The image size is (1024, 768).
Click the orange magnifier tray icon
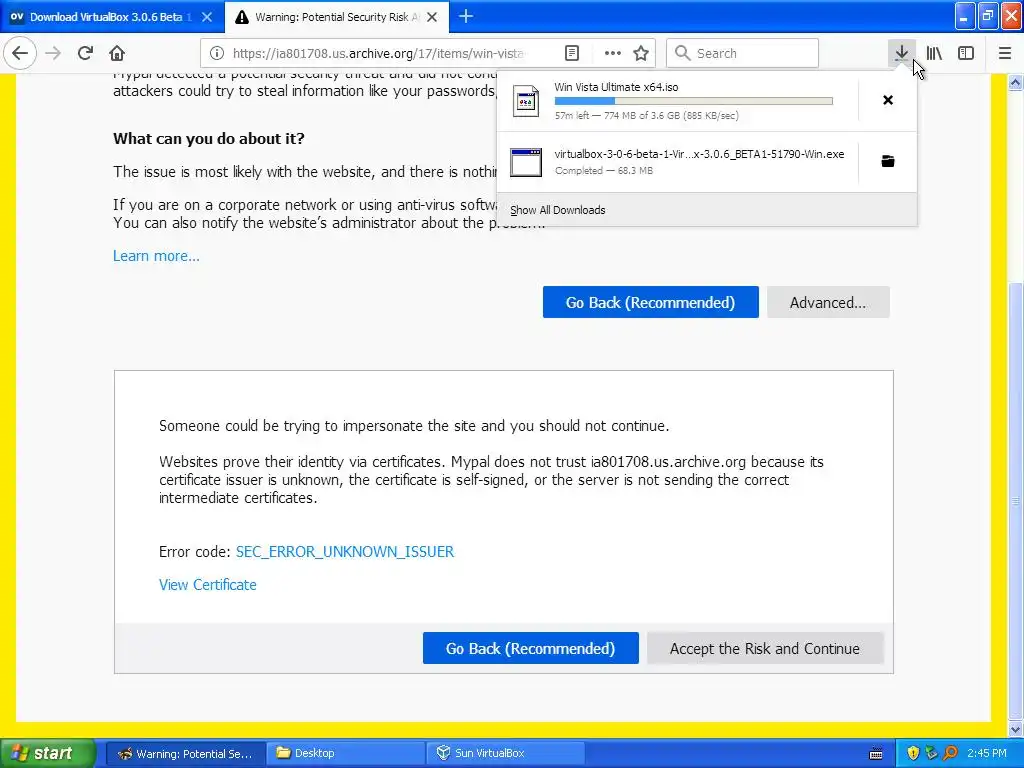point(950,753)
